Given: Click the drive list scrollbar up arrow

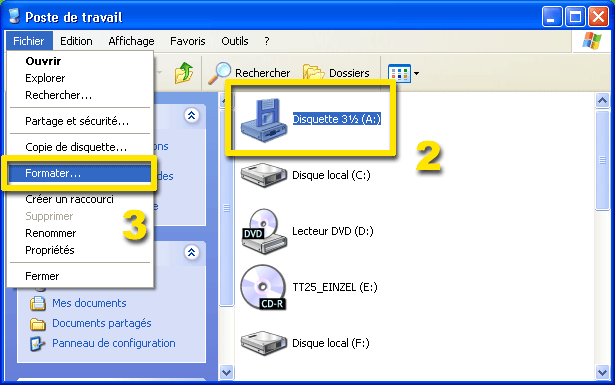Looking at the screenshot, I should pos(602,100).
